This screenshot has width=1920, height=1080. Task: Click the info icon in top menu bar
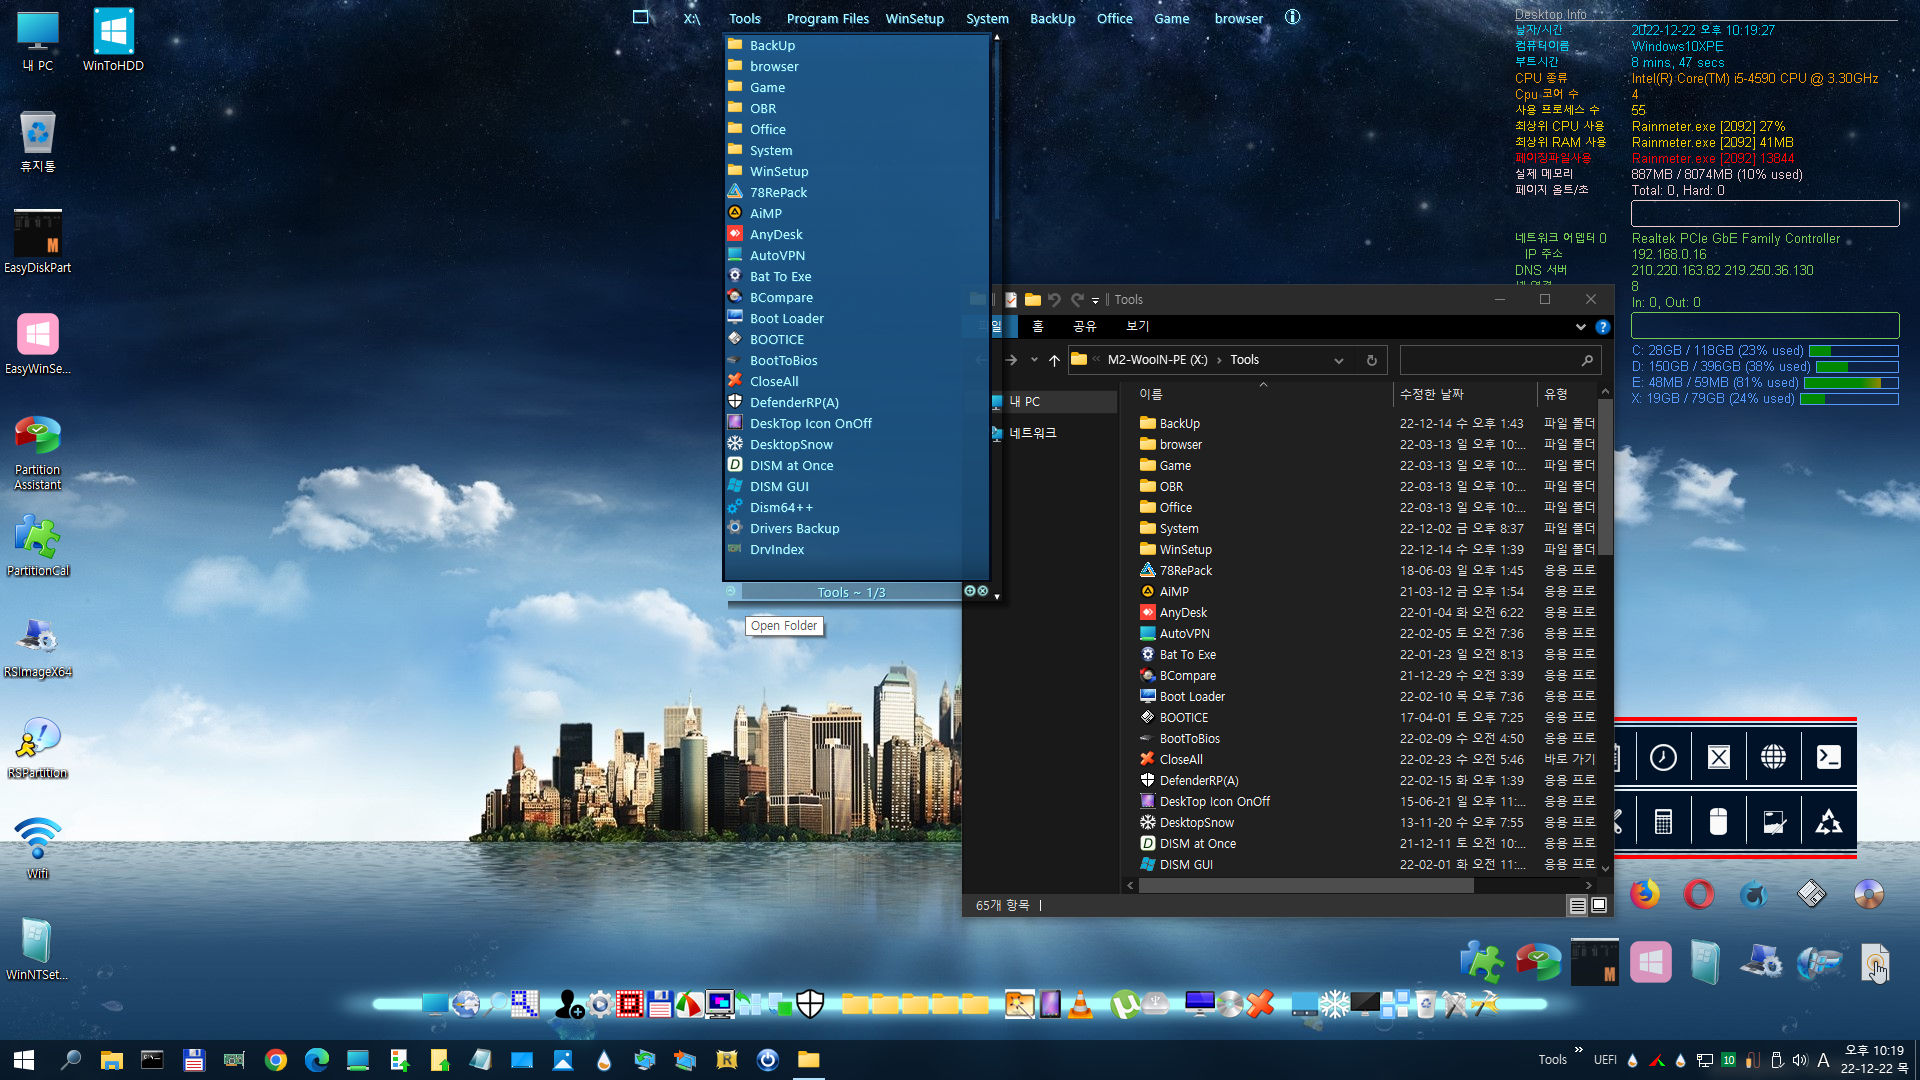pos(1292,17)
